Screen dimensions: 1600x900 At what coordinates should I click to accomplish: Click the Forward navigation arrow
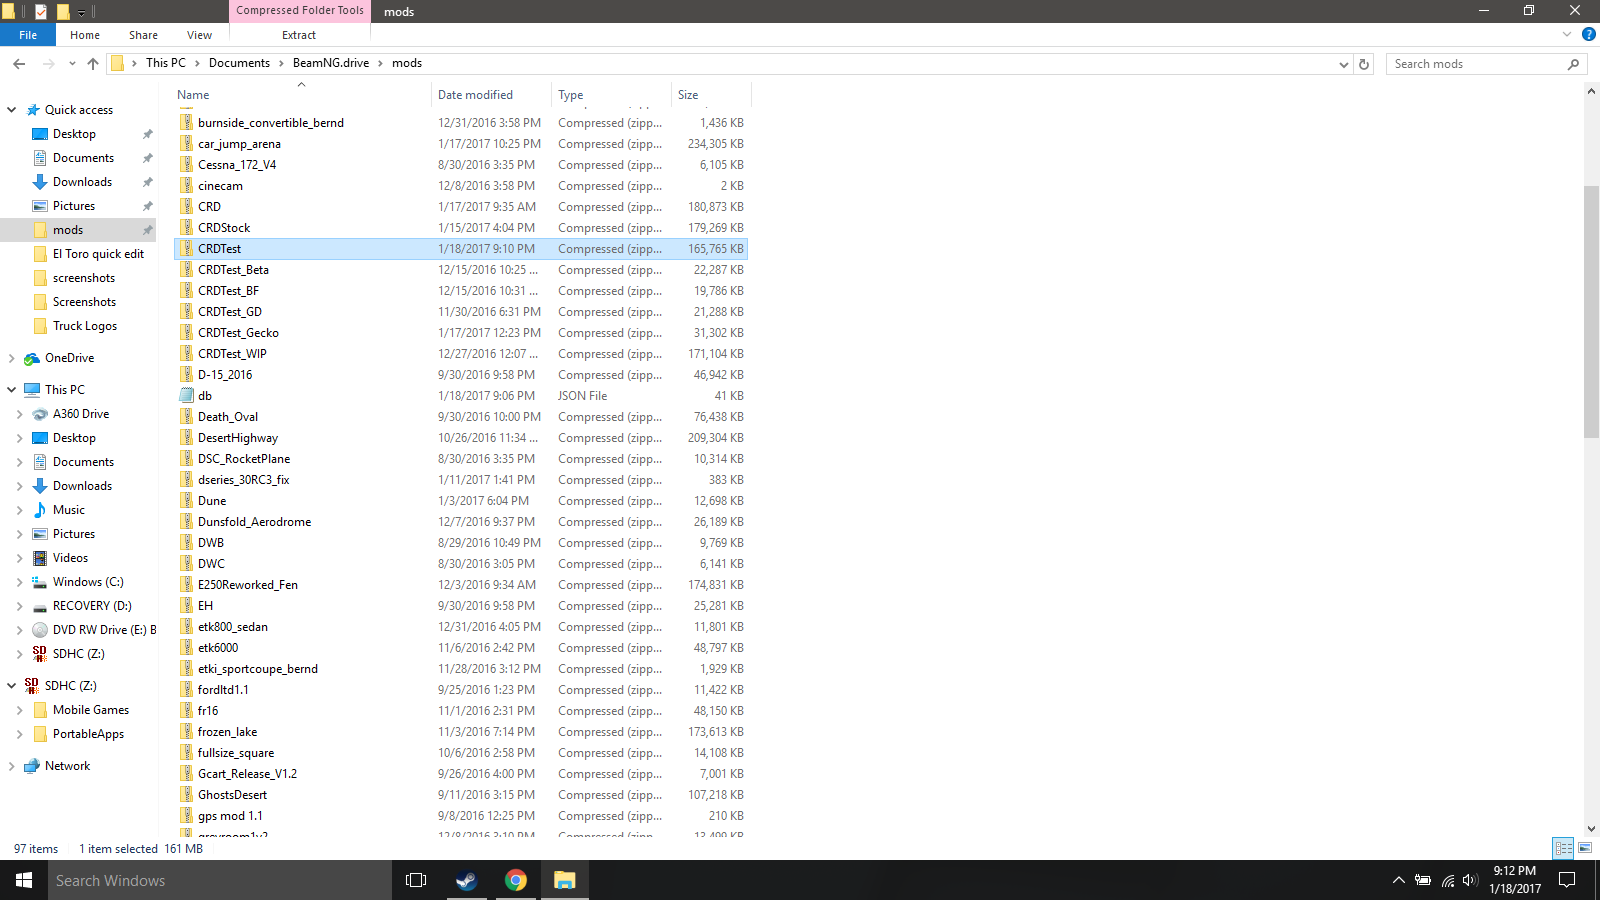pos(48,63)
